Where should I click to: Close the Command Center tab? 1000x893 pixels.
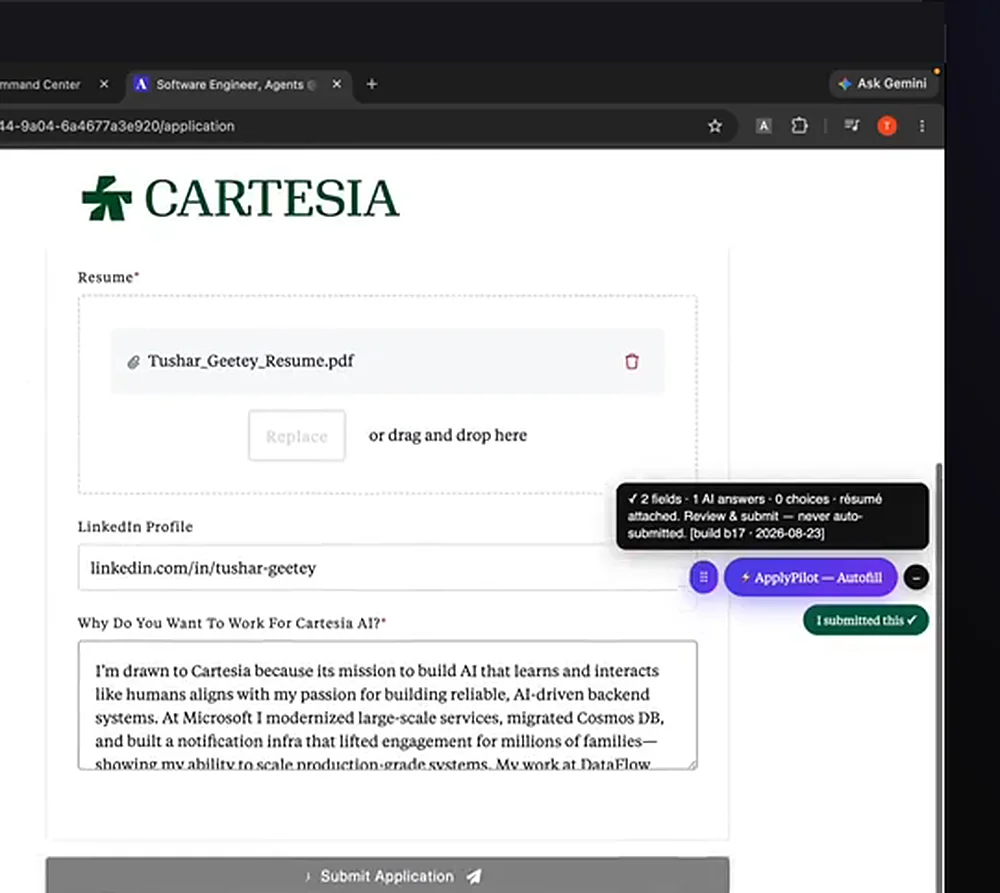[104, 84]
